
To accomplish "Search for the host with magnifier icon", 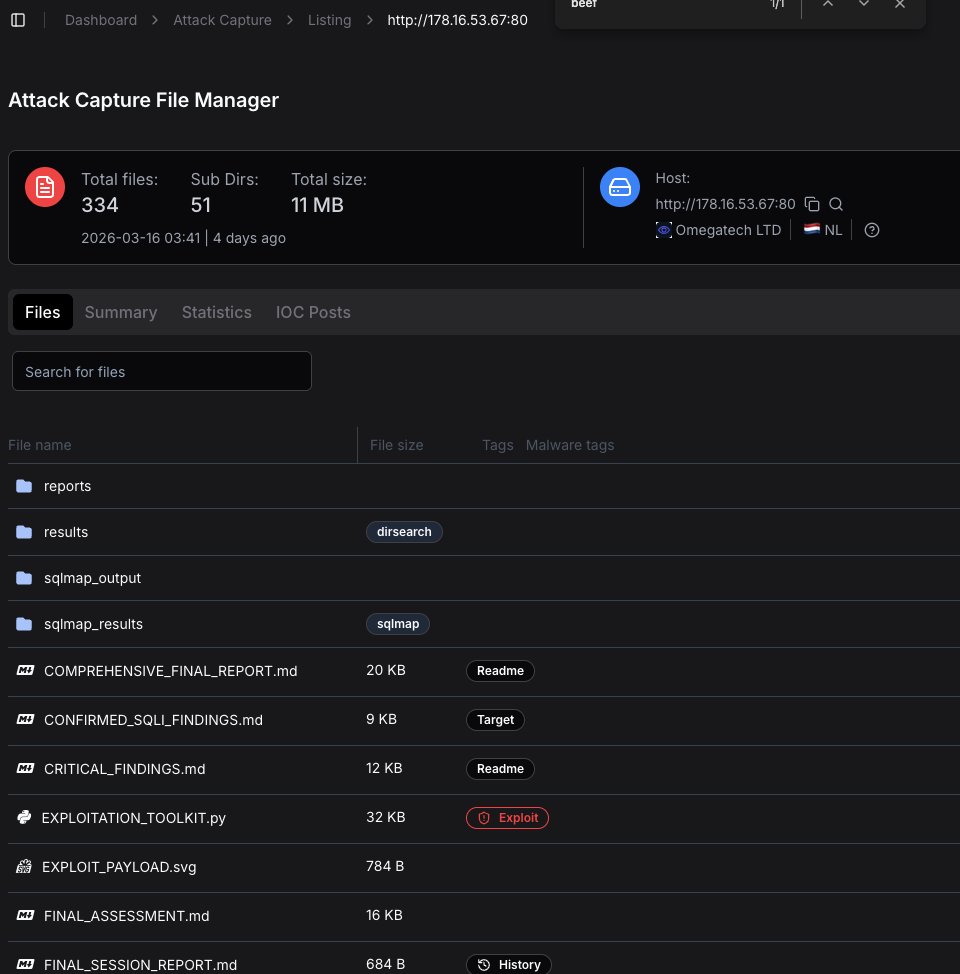I will [x=836, y=204].
